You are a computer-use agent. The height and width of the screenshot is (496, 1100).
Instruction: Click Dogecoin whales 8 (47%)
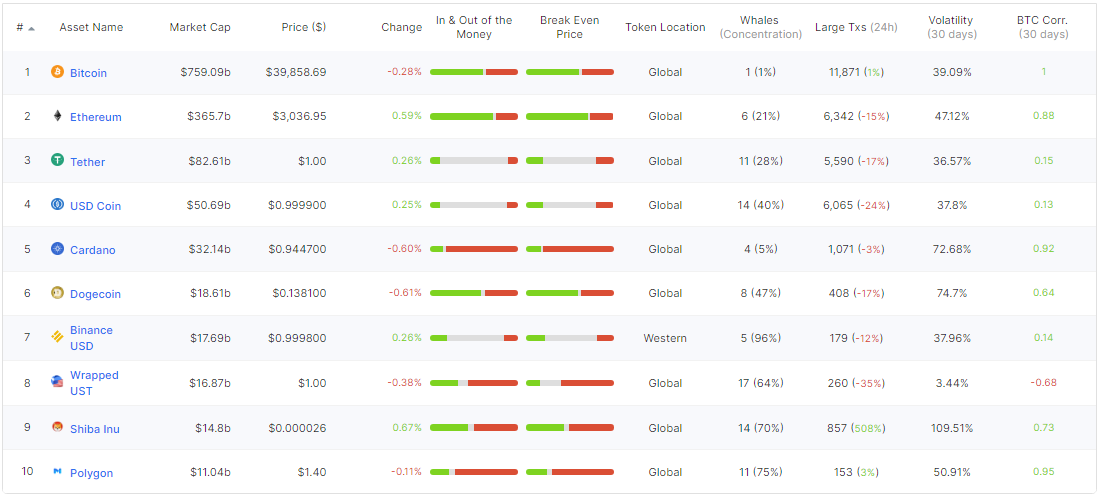[x=761, y=293]
